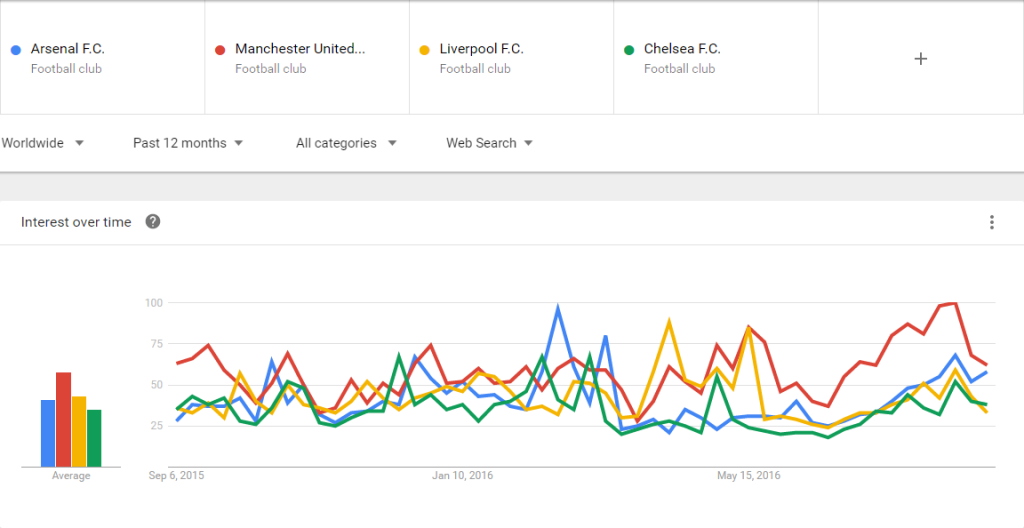Click the green Chelsea average bar
Image resolution: width=1024 pixels, height=528 pixels.
click(x=94, y=438)
